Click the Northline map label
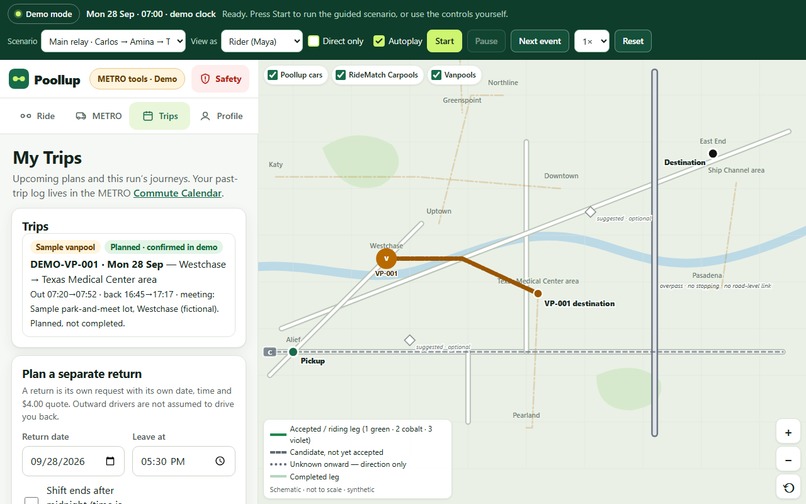The height and width of the screenshot is (504, 806). point(503,82)
